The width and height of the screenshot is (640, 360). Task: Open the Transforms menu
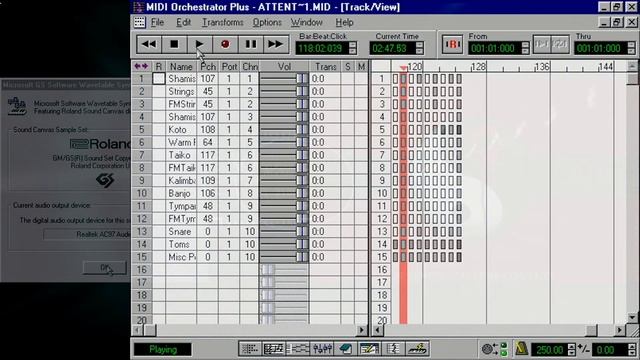(222, 22)
